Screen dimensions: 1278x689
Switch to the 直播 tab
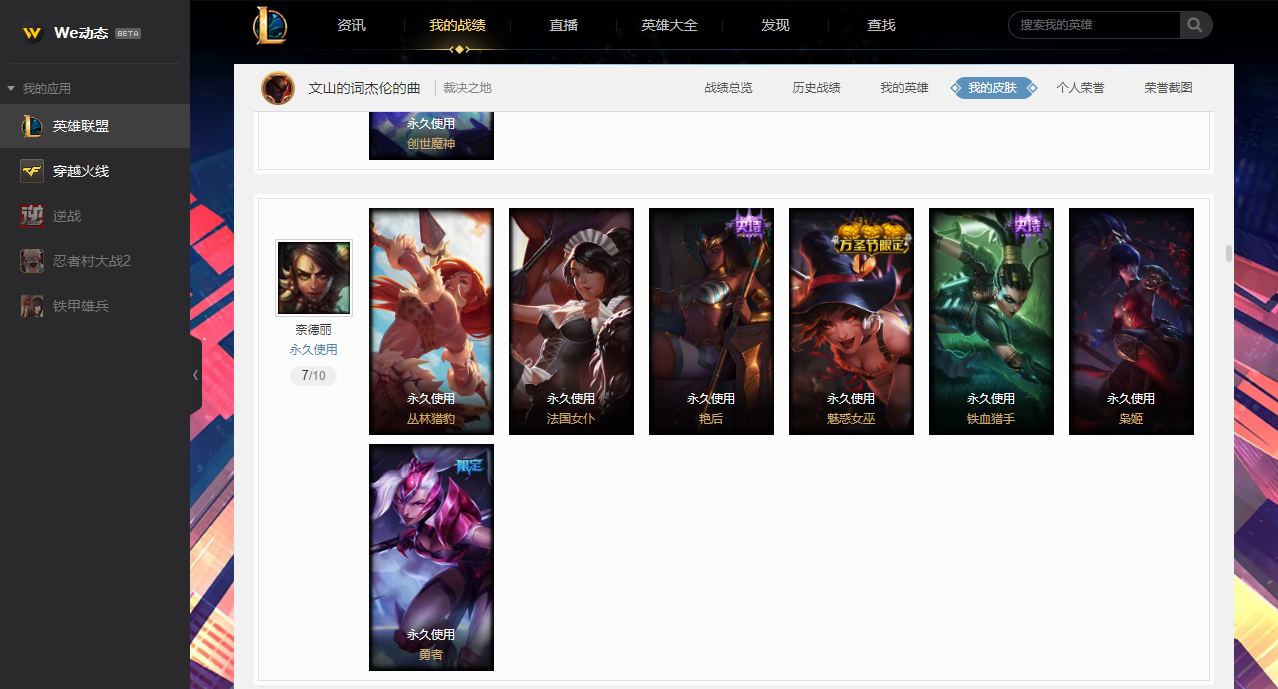click(564, 25)
